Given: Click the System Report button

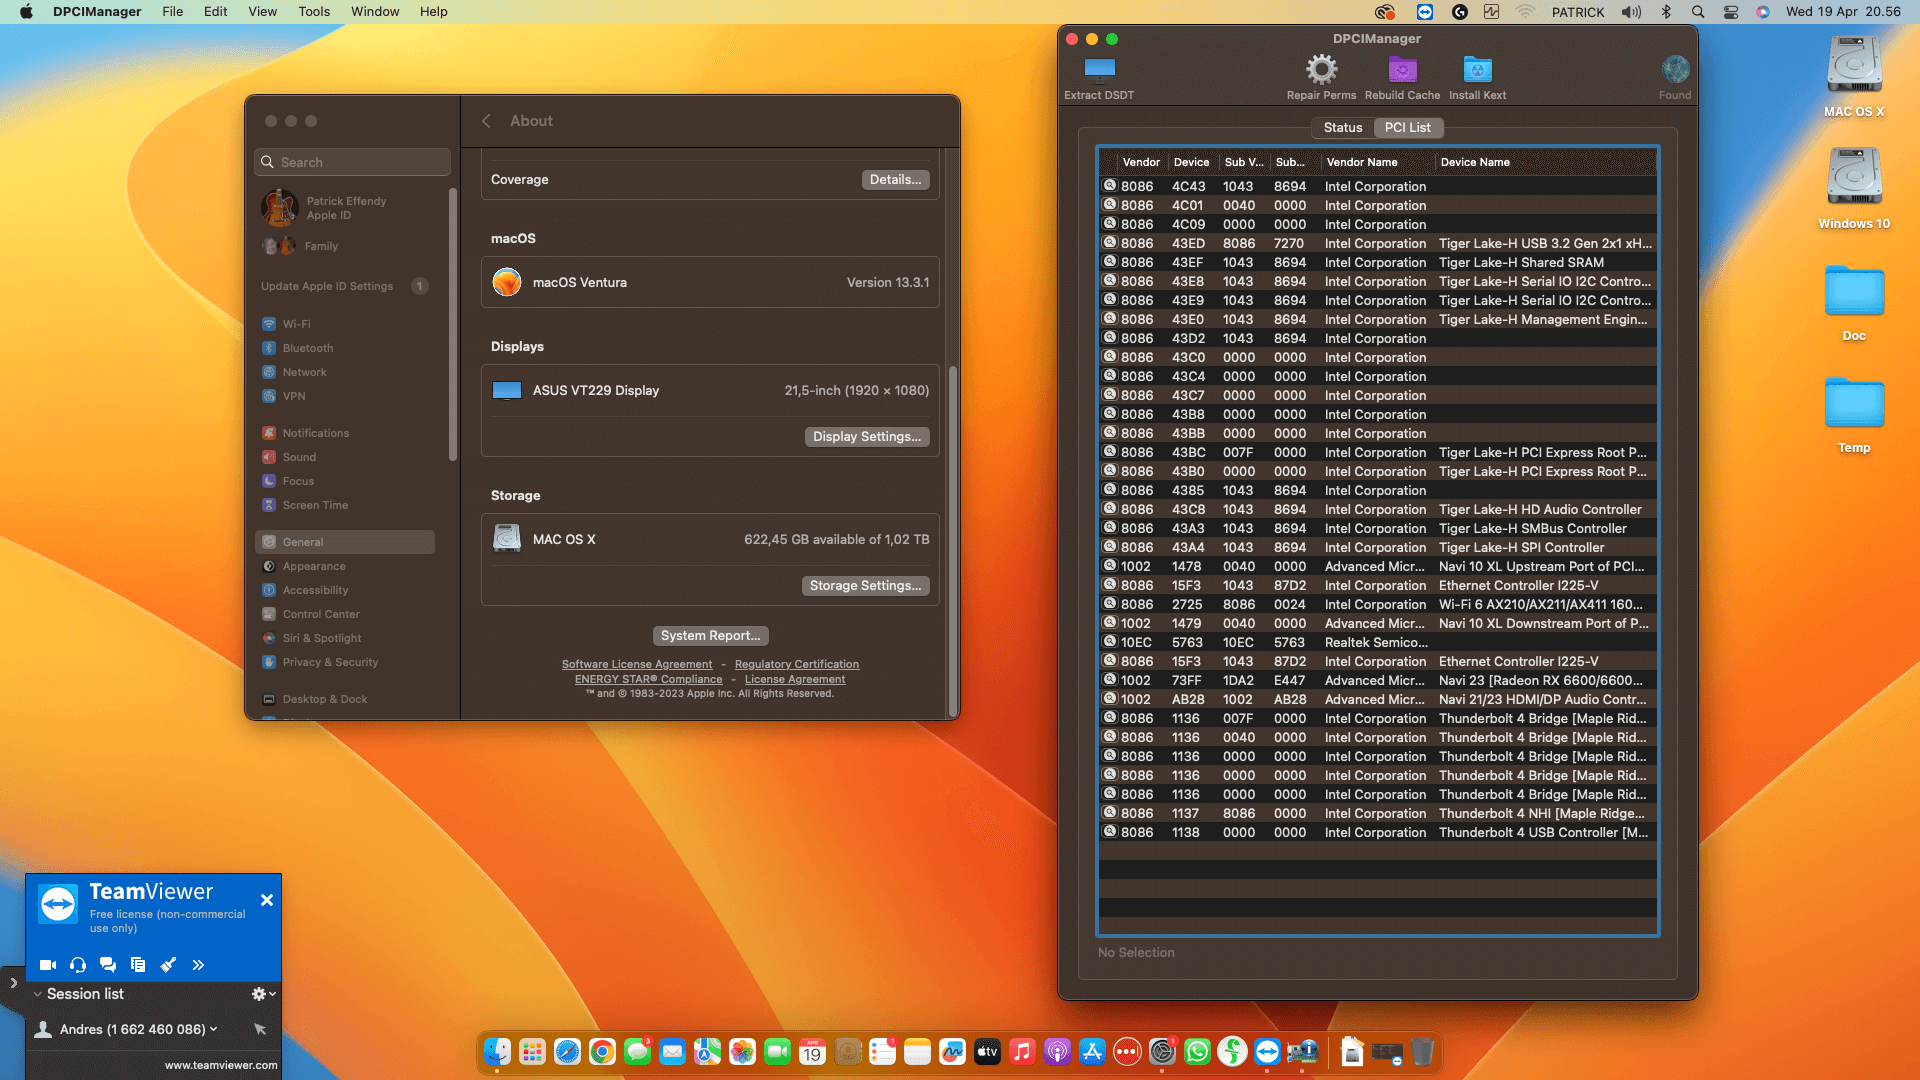Looking at the screenshot, I should pos(710,636).
